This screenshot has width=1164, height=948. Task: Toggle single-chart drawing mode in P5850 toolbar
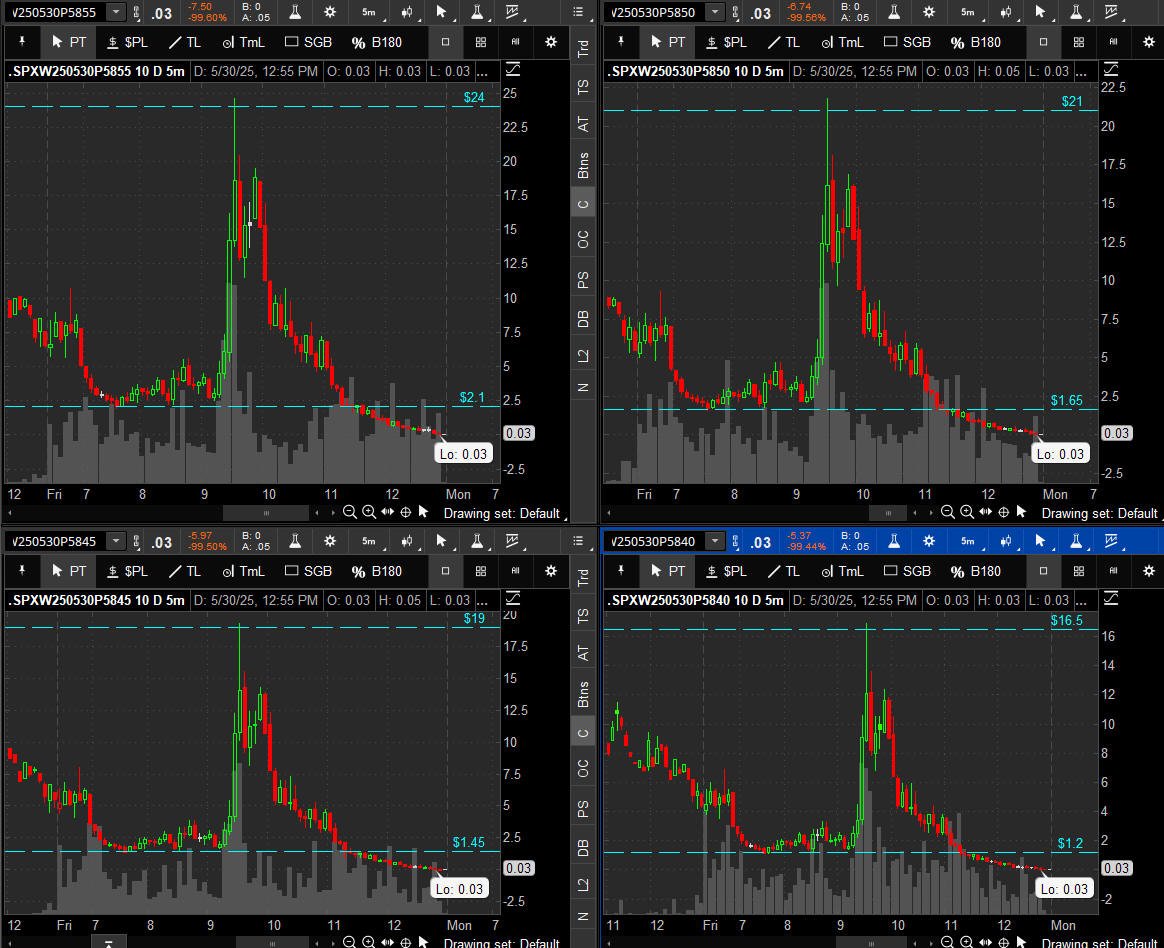click(x=1043, y=42)
